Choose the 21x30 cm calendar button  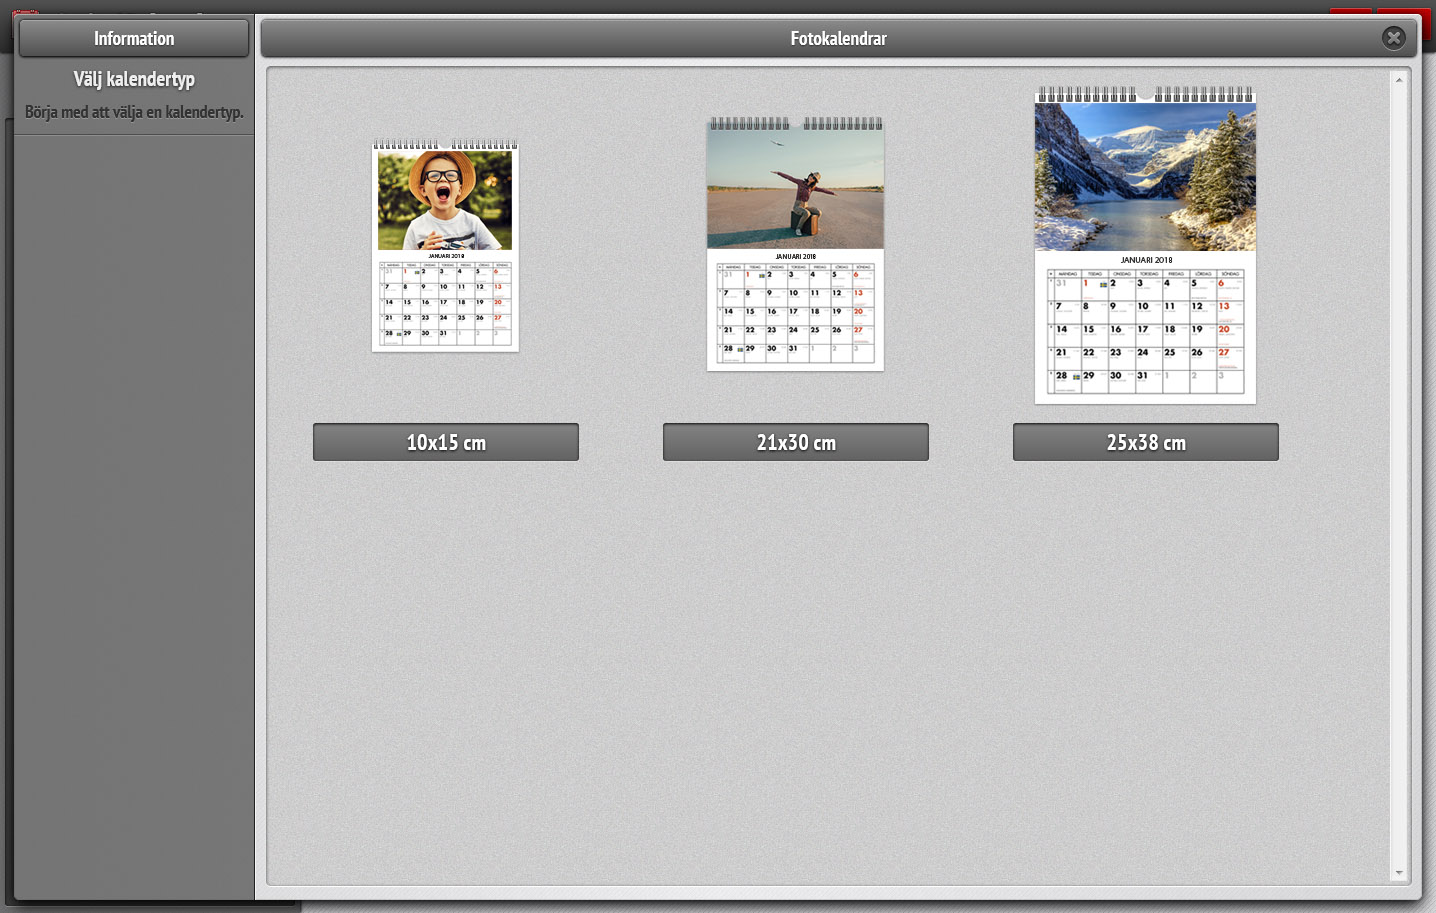(x=796, y=442)
